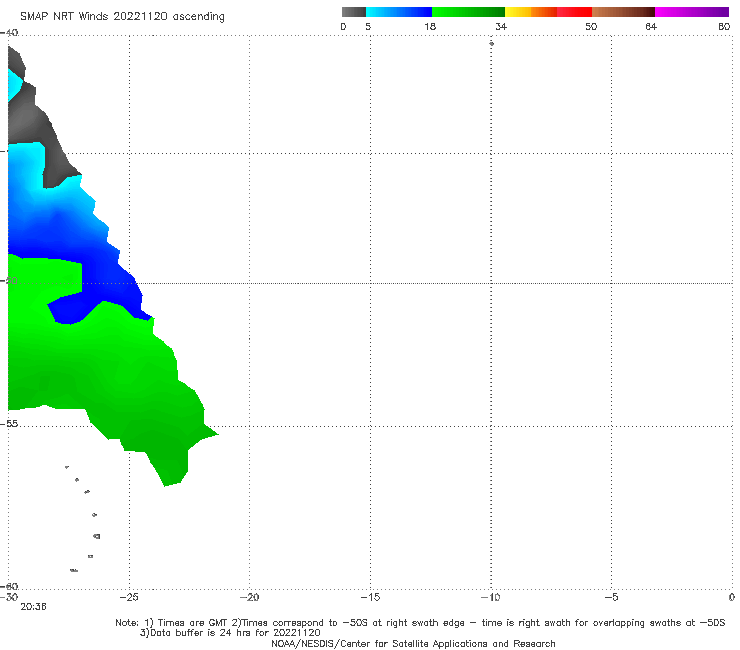Click the small island marker near -10 longitude
Viewport: 740px width, 650px height.
coord(491,43)
